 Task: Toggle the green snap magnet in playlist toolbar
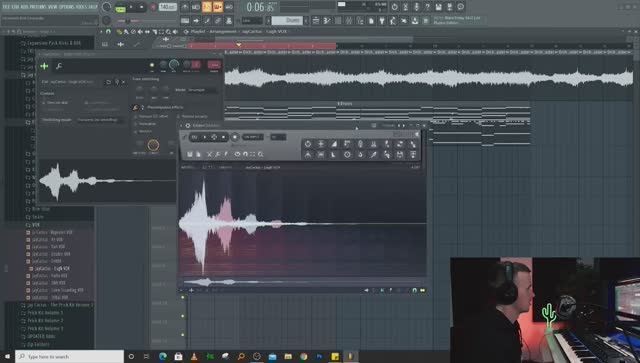point(108,31)
